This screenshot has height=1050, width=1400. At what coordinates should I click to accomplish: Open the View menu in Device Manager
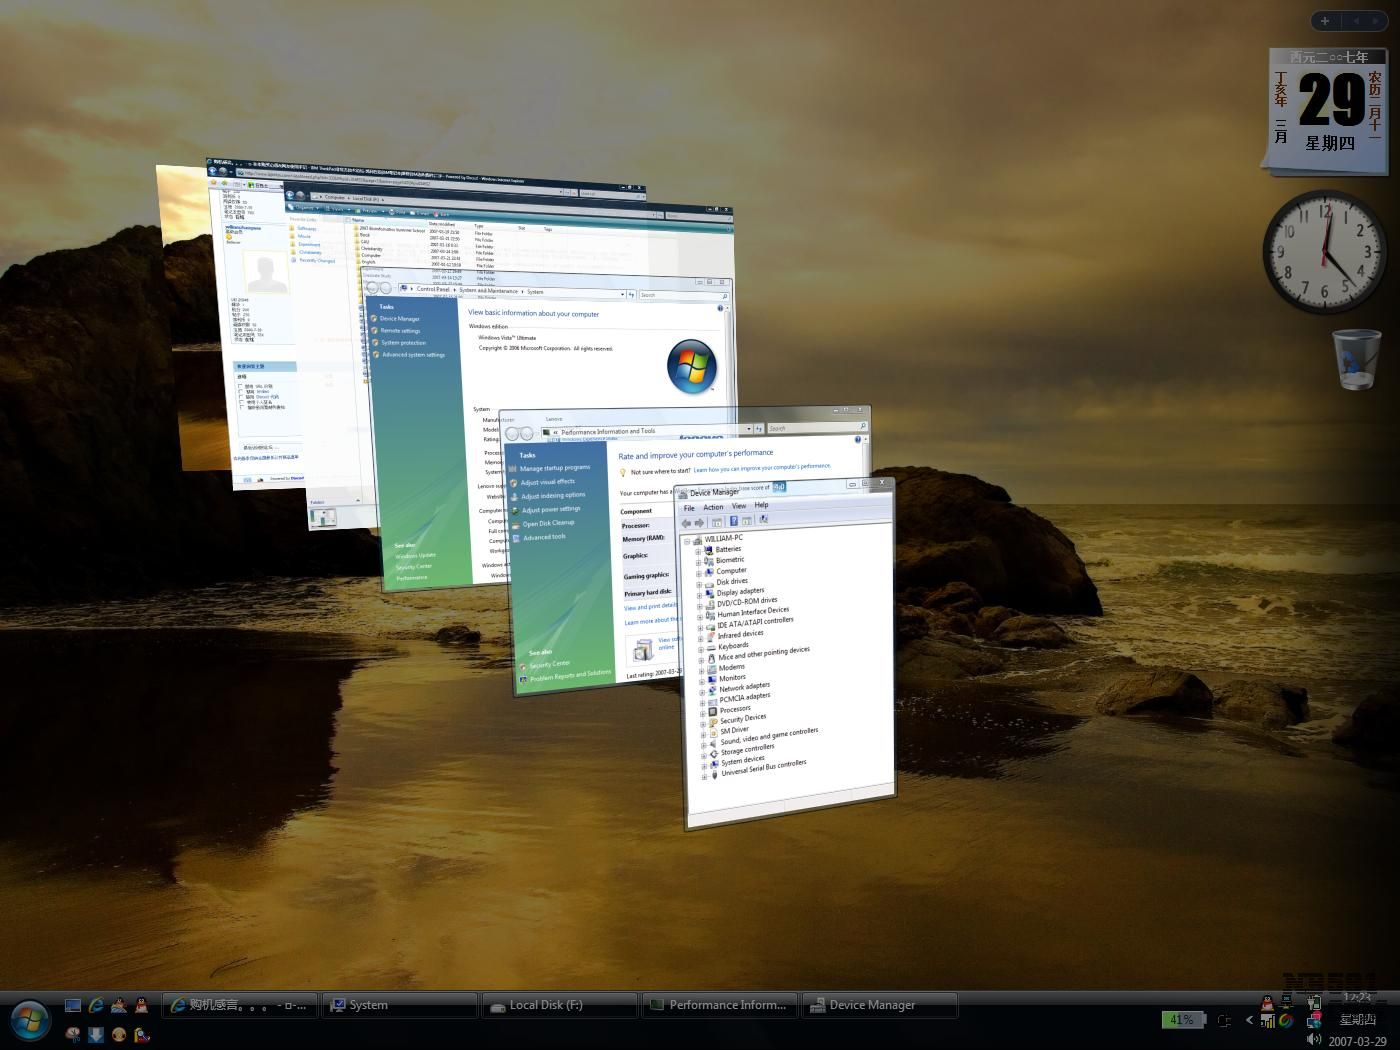(x=739, y=506)
